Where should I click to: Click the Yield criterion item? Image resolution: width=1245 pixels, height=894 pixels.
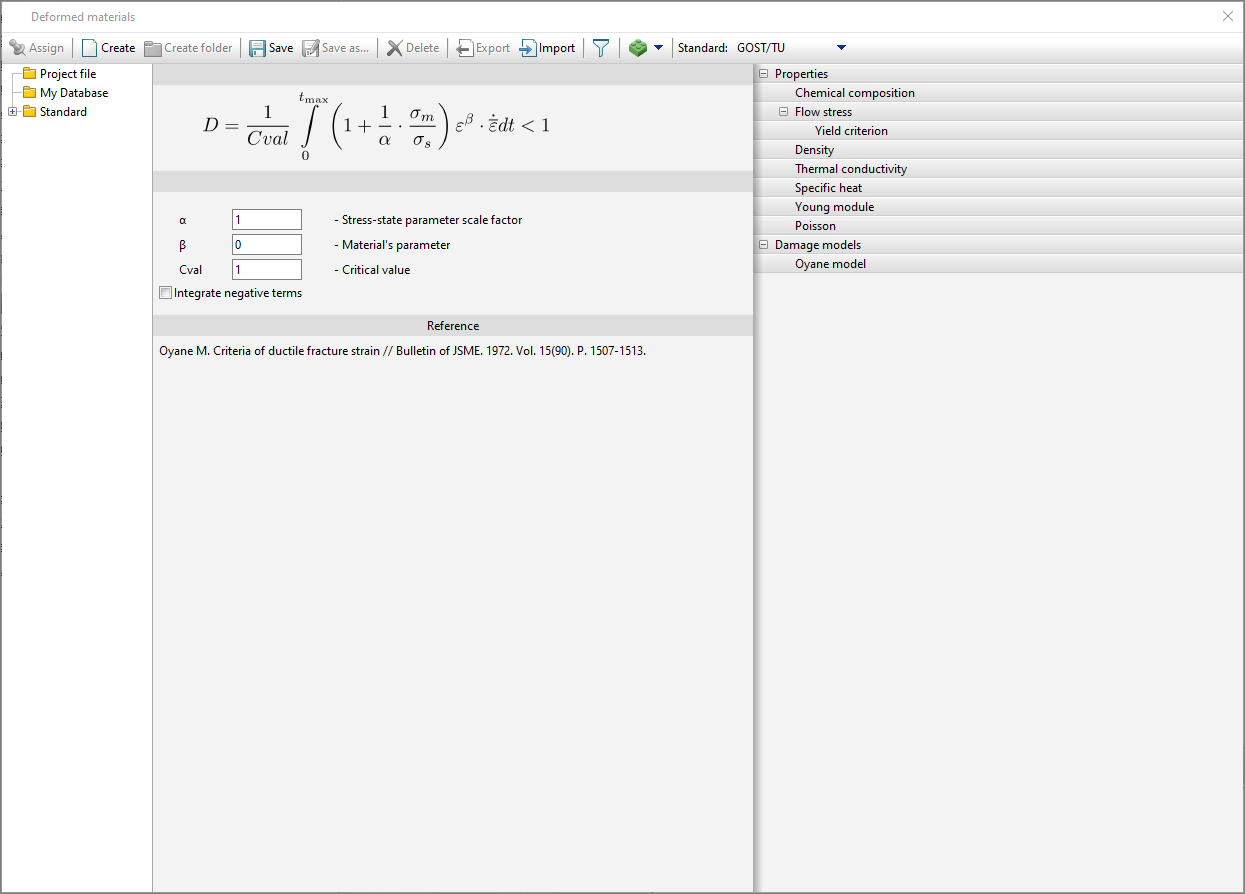point(851,131)
